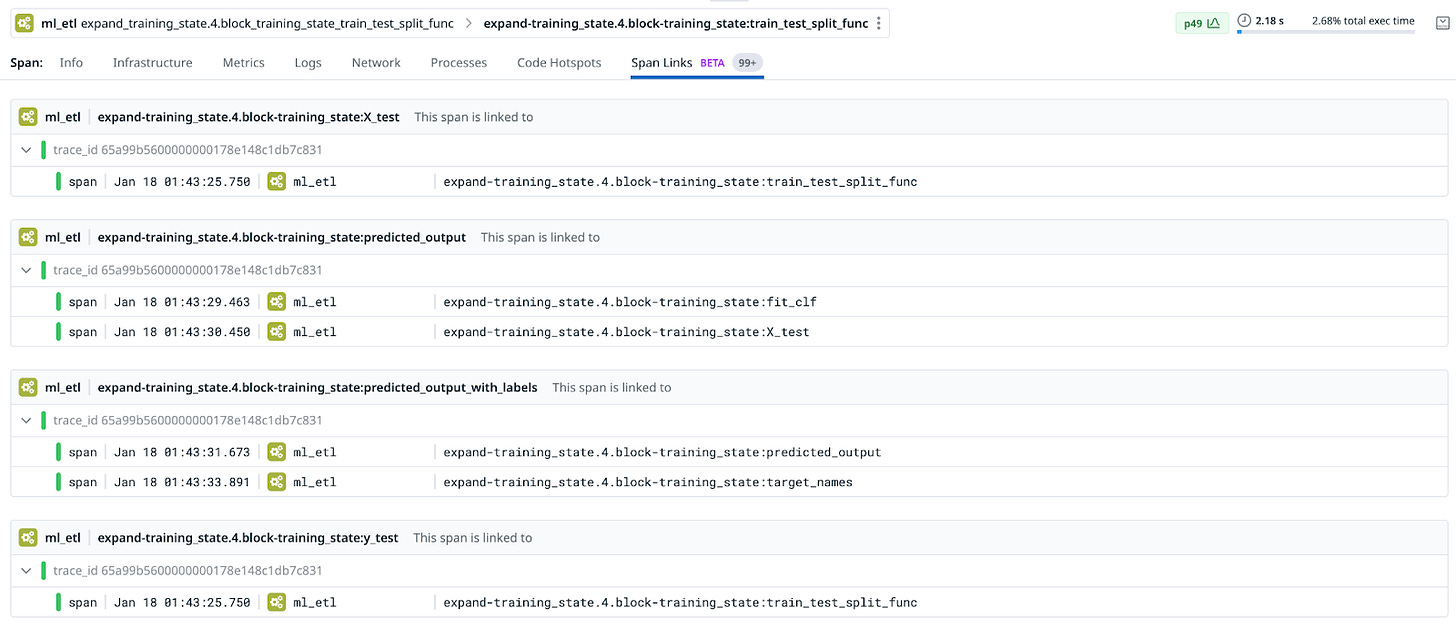Viewport: 1456px width, 630px height.
Task: Click the 99+ Span Links count badge
Action: pos(746,62)
